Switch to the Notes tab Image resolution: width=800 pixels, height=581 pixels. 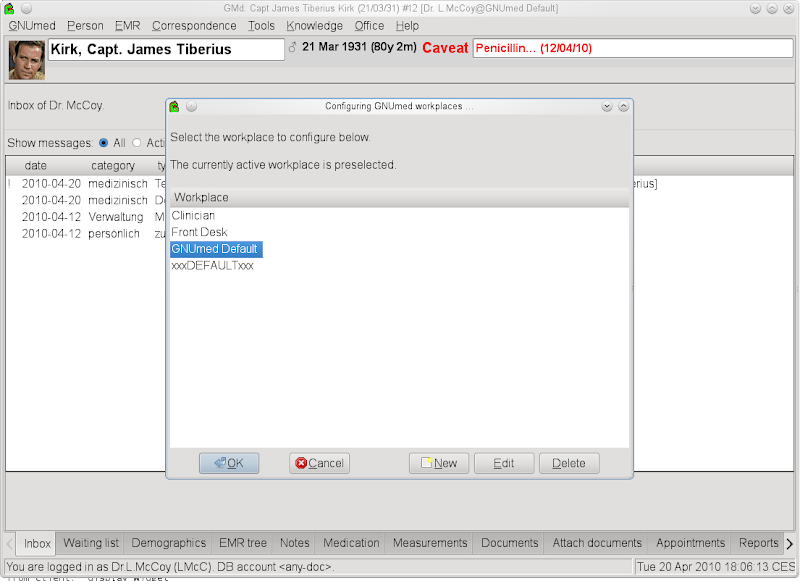click(x=294, y=543)
